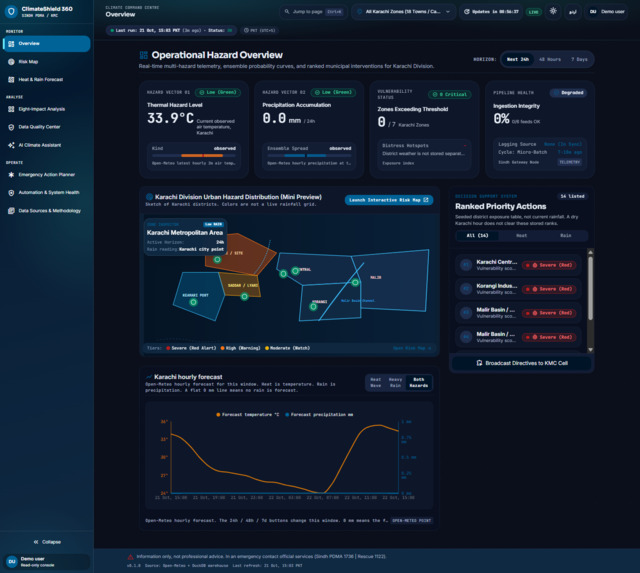Click the broadcast icon on the Broadcast Directives to KMC Cell button
This screenshot has width=640, height=573.
pyautogui.click(x=479, y=363)
